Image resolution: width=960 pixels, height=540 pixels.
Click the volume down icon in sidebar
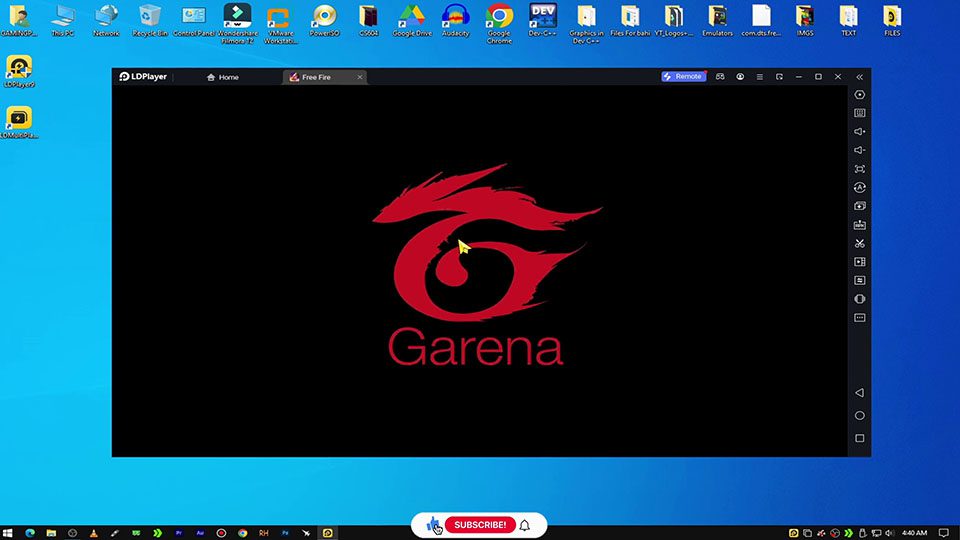coord(860,150)
